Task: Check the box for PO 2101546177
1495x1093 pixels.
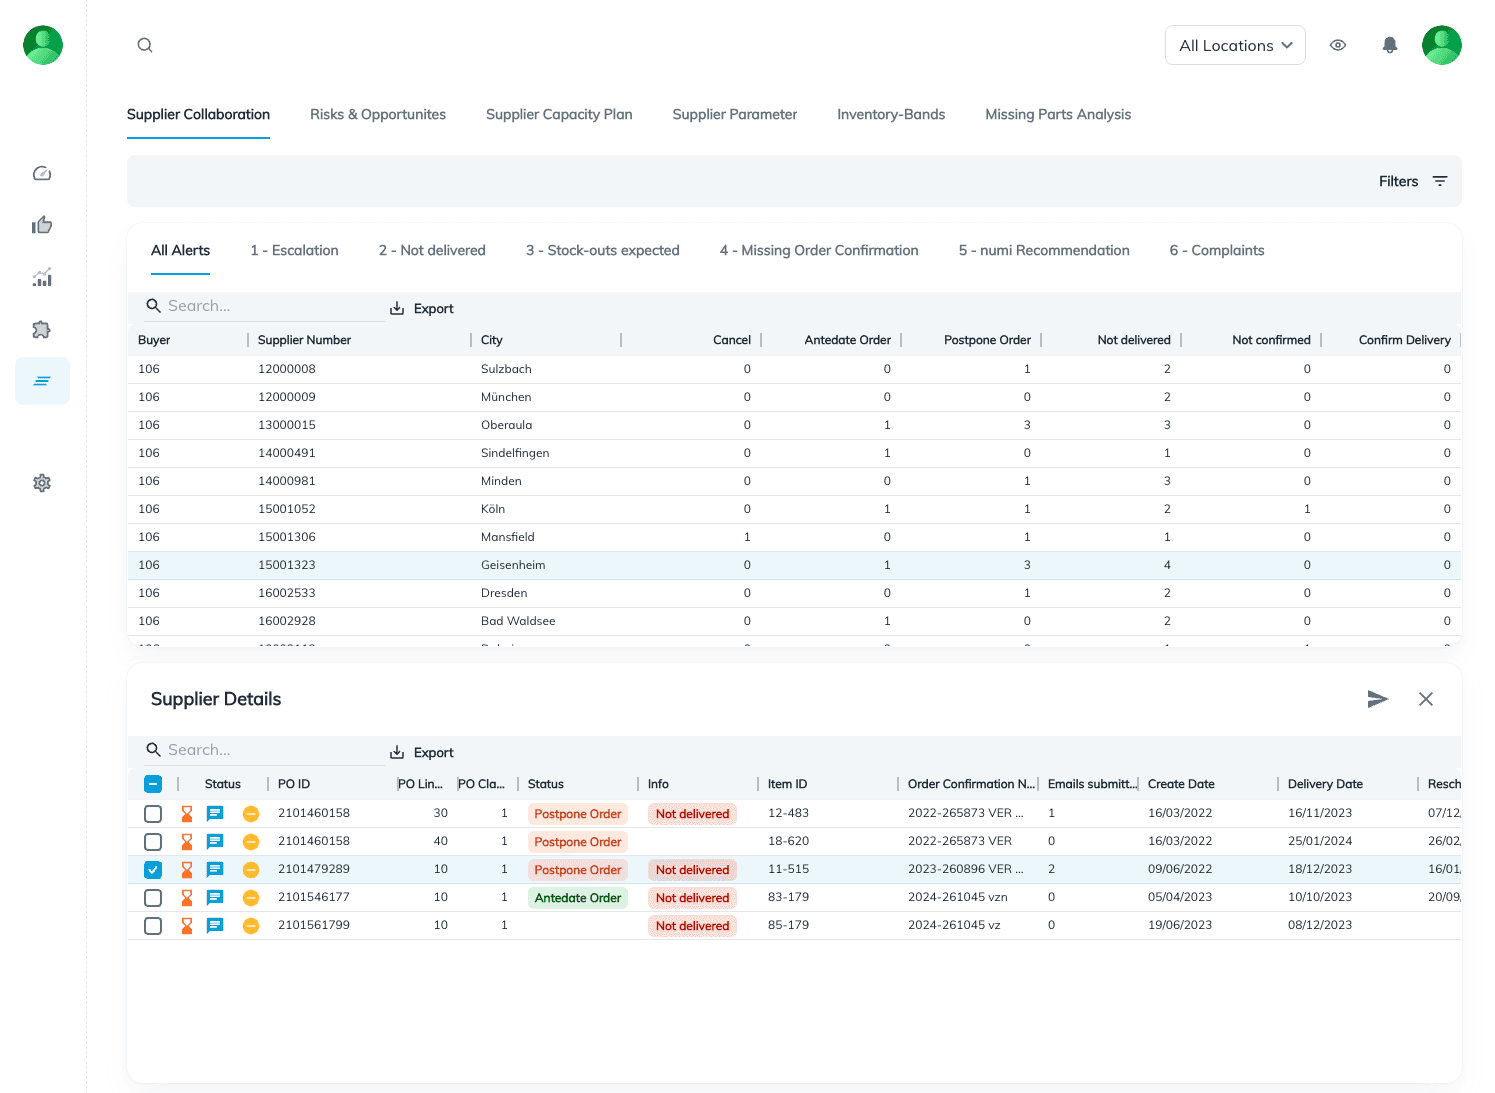Action: [153, 898]
